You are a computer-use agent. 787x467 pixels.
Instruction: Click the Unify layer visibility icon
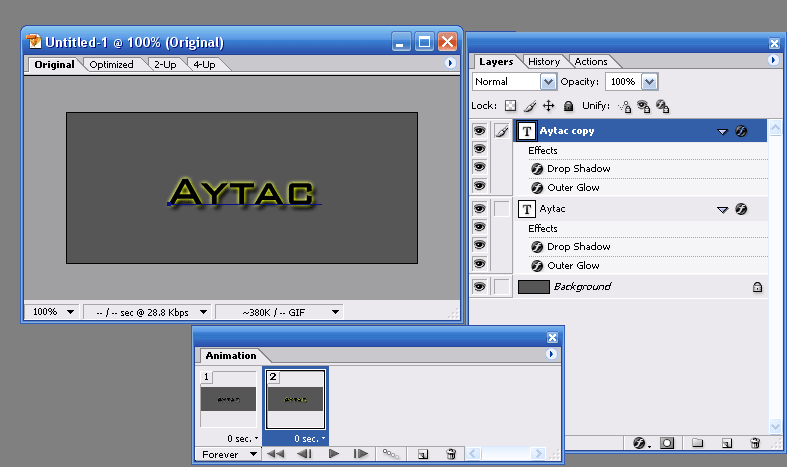pos(643,106)
